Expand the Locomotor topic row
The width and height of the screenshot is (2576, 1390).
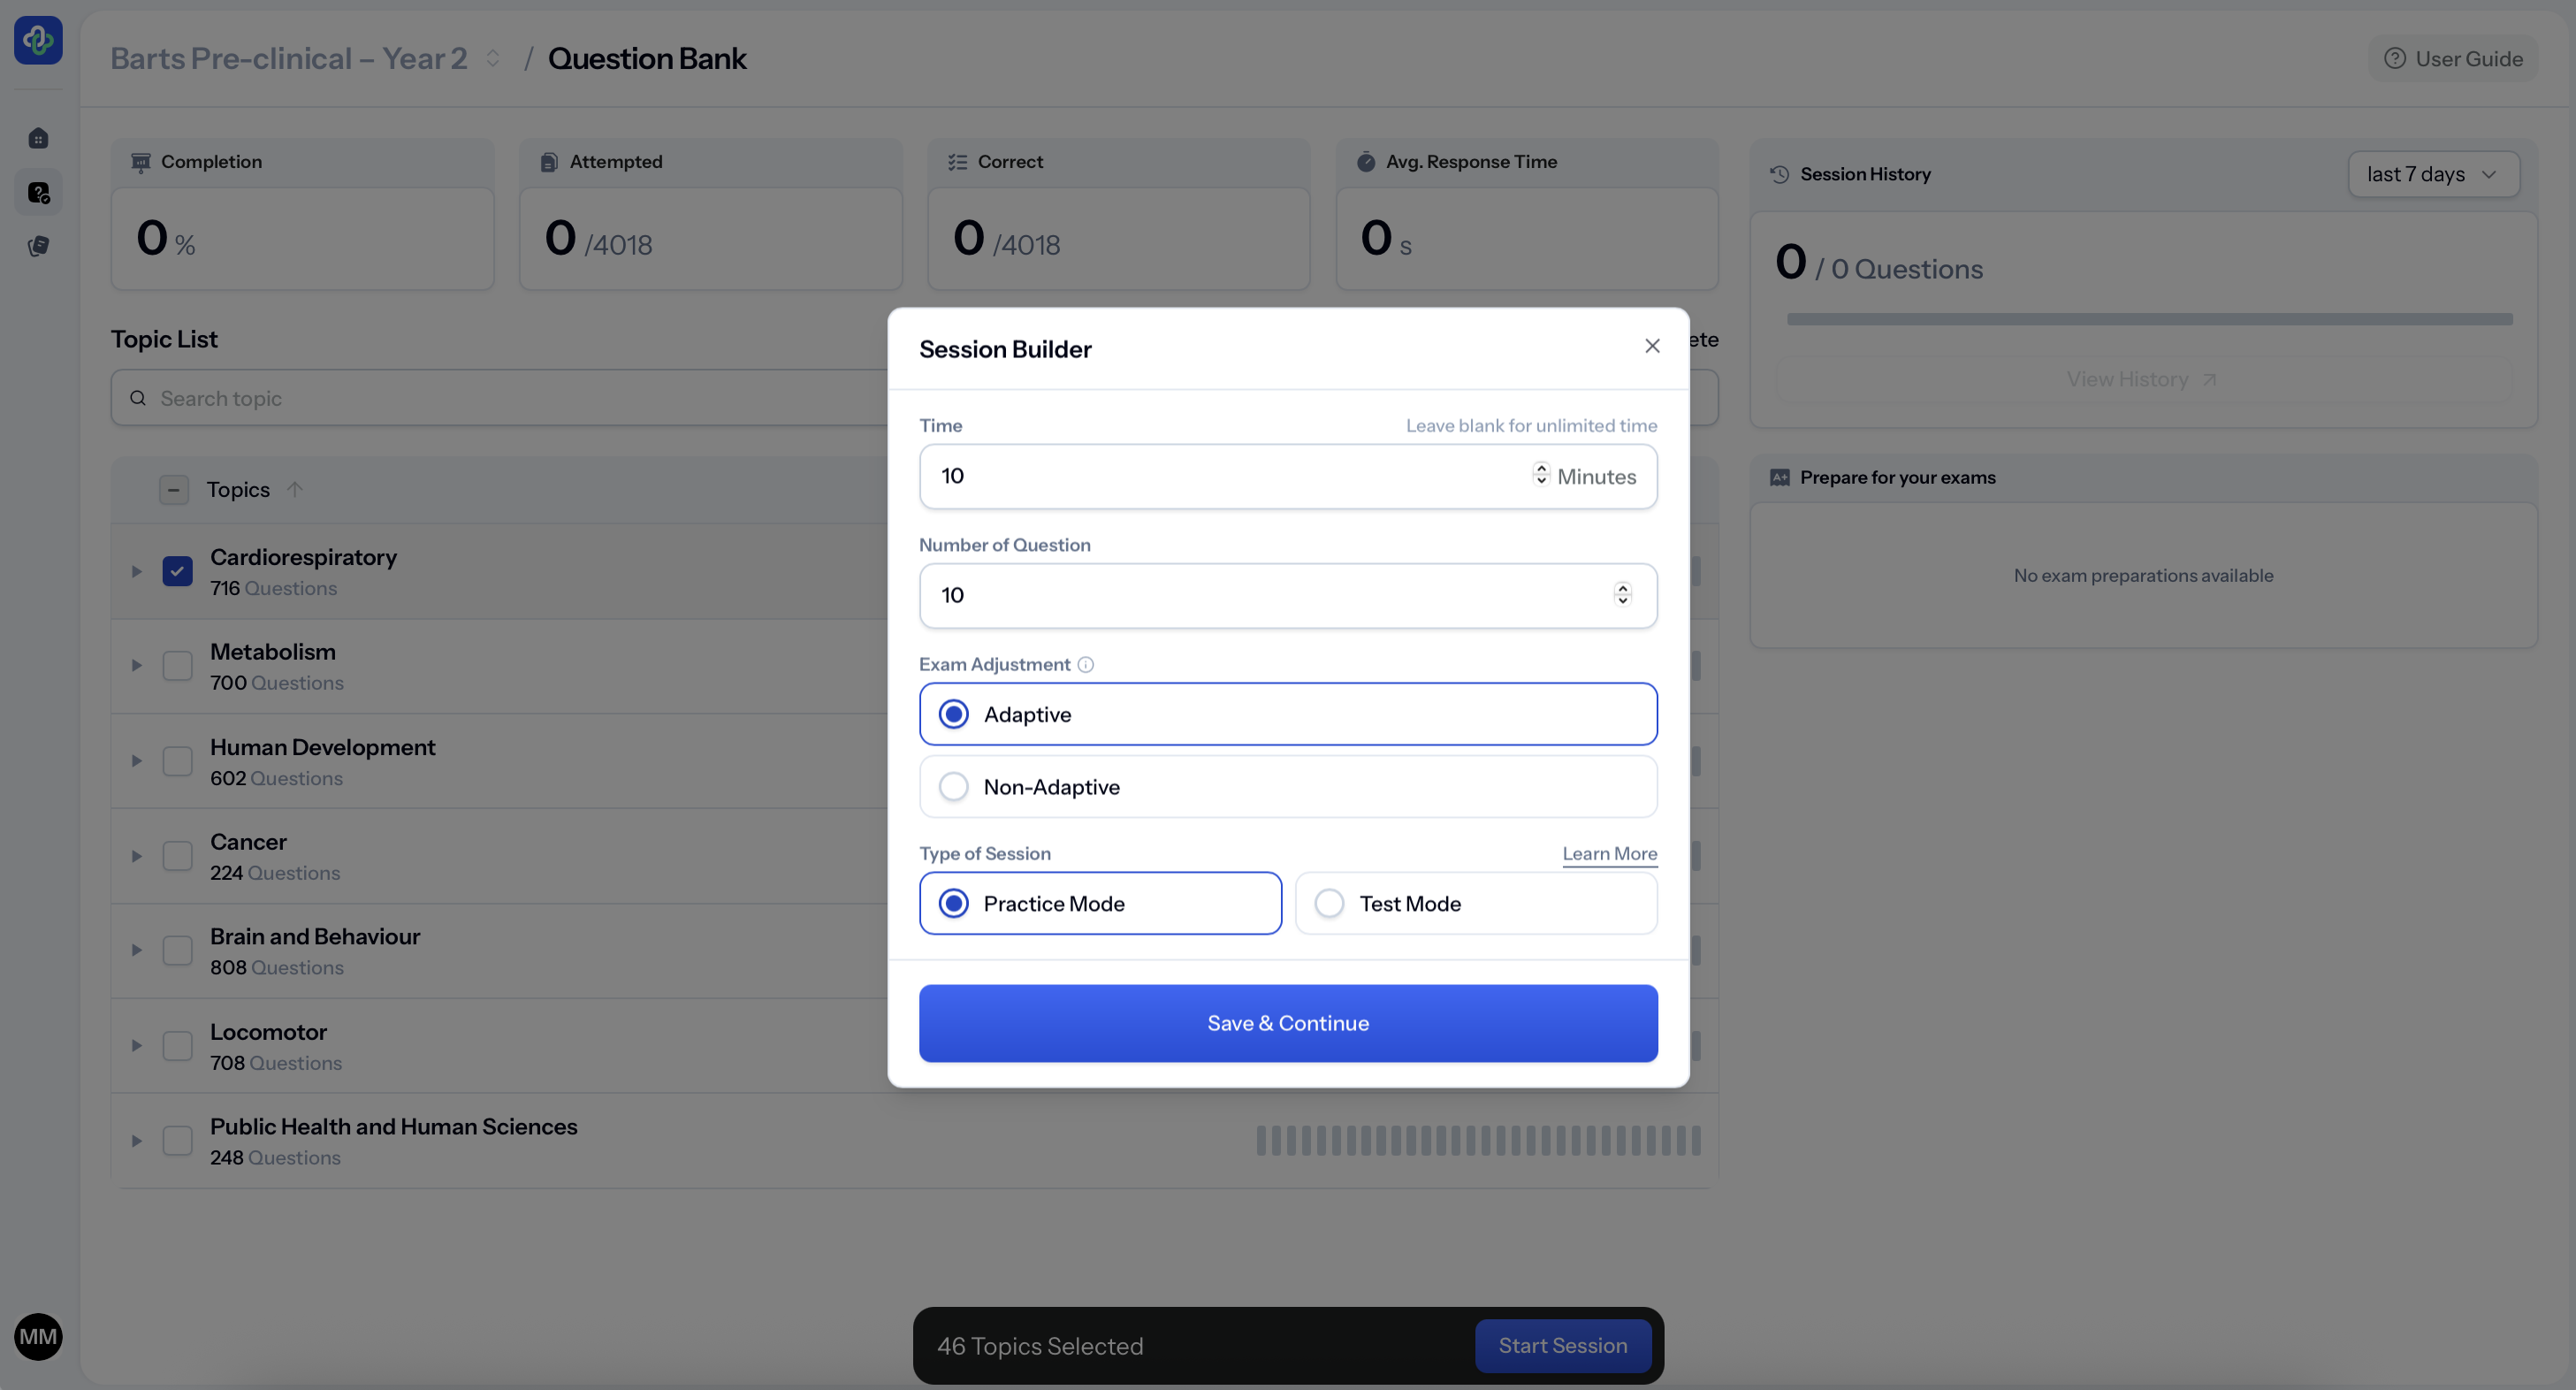click(x=137, y=1046)
